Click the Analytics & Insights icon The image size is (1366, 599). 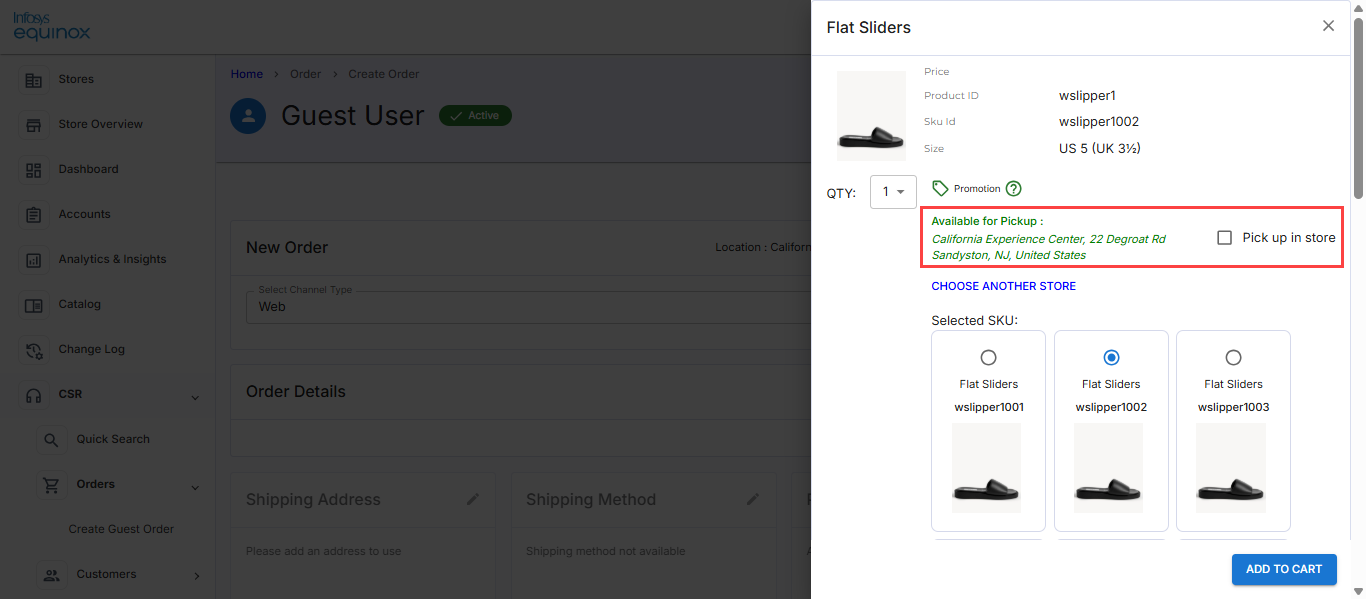(x=34, y=260)
